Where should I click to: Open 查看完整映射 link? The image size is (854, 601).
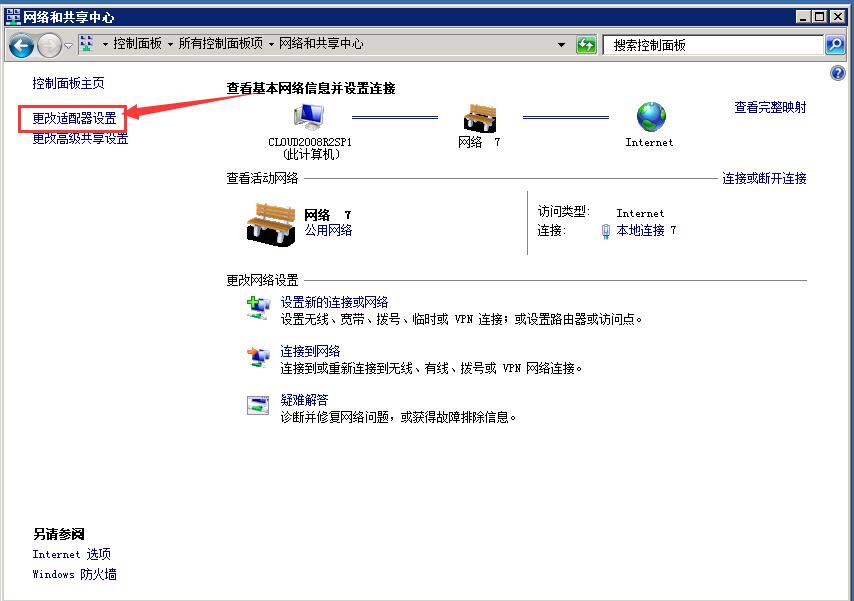770,107
